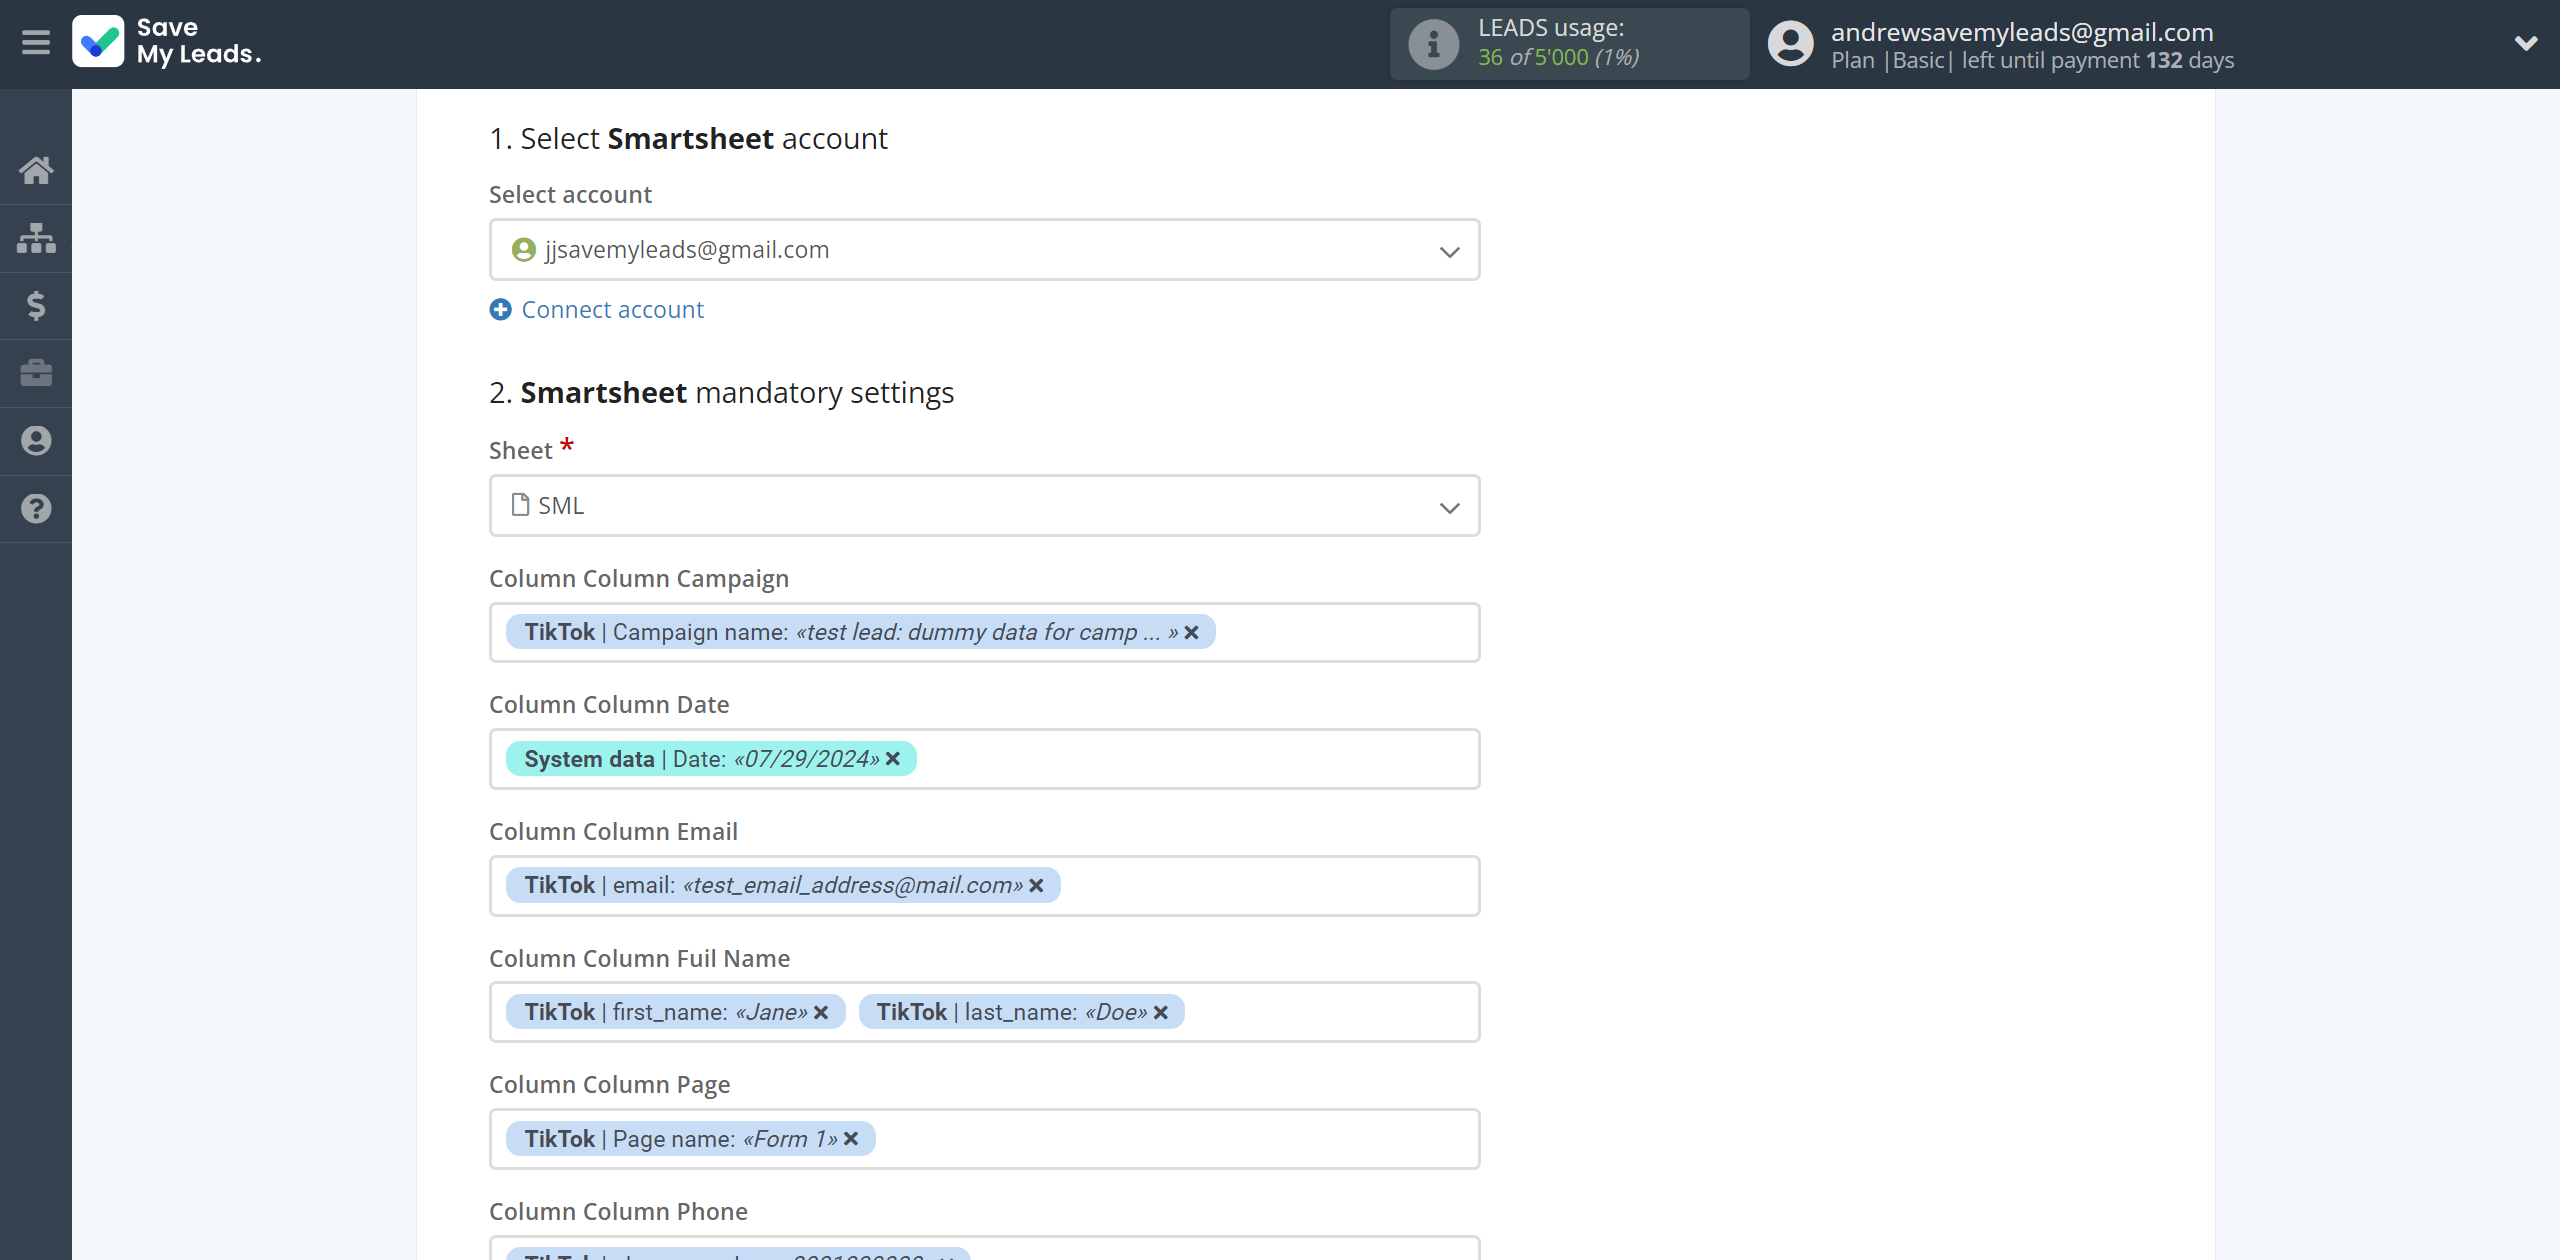Remove the last_name Doe tag
The image size is (2560, 1260).
pyautogui.click(x=1161, y=1013)
